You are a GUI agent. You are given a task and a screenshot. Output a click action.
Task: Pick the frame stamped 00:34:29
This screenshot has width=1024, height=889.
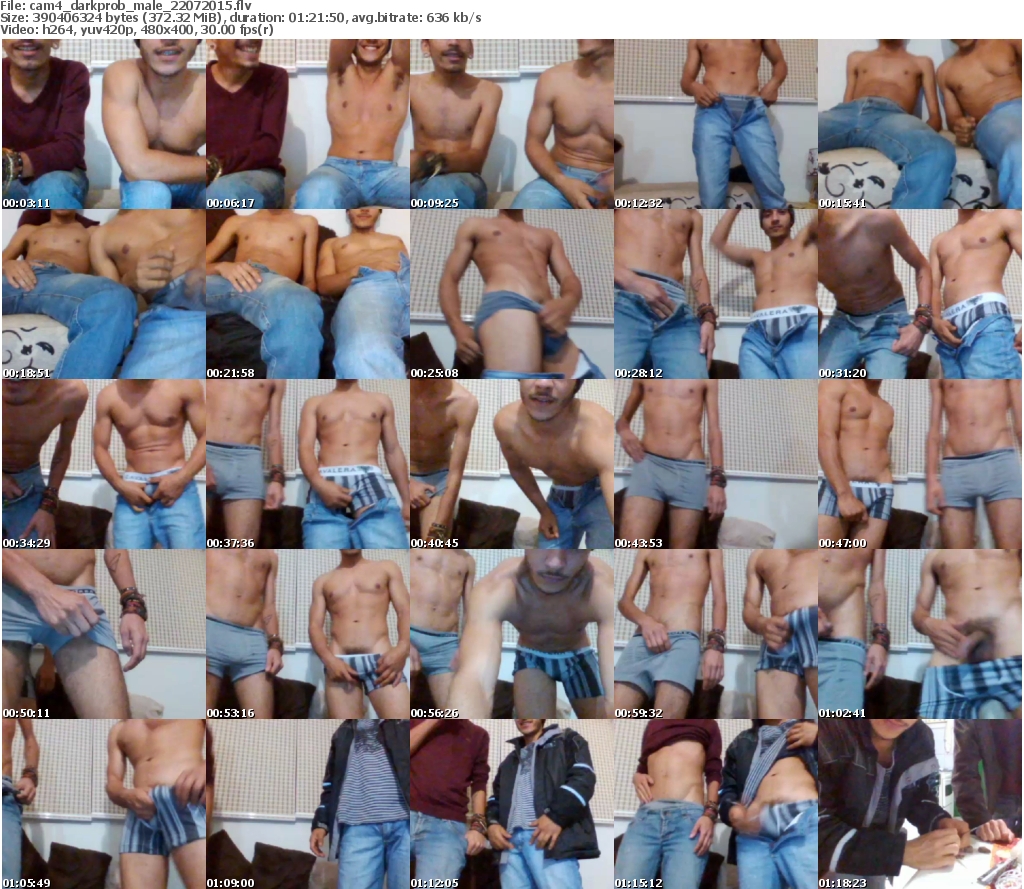104,464
